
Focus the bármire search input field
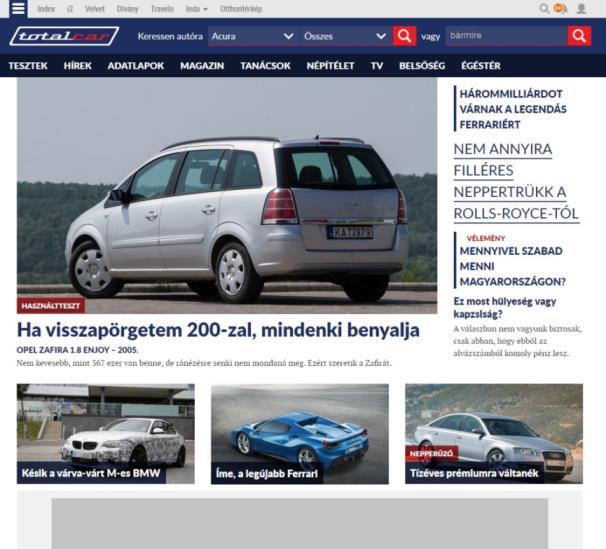(507, 36)
